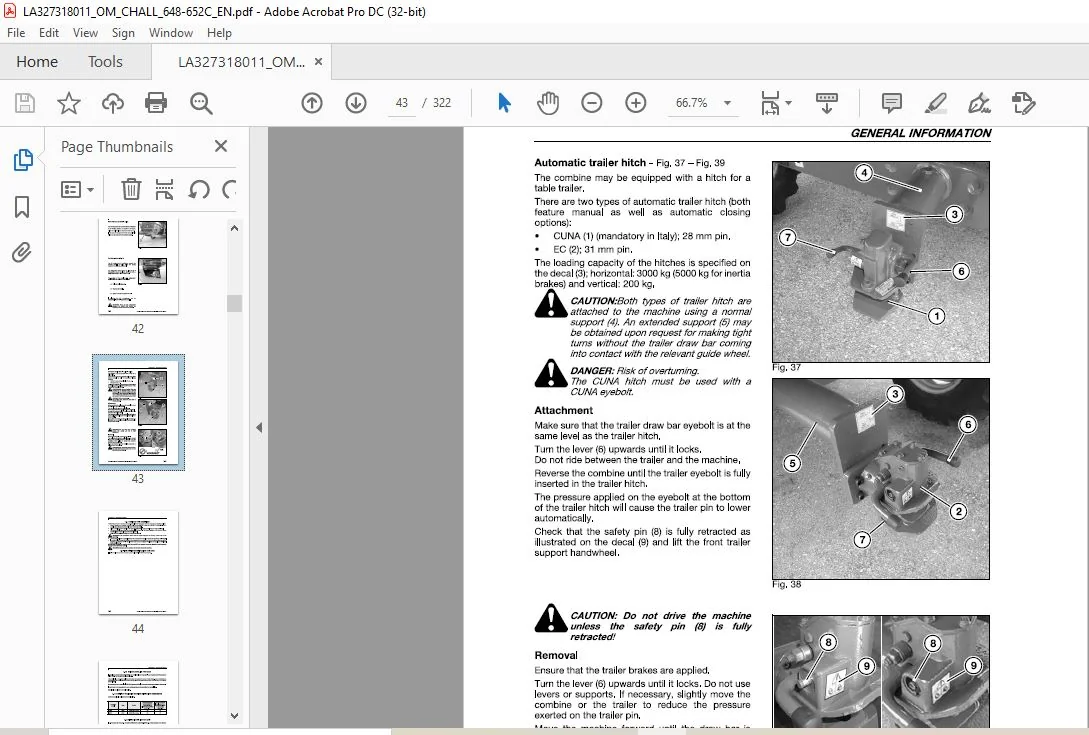The height and width of the screenshot is (735, 1089).
Task: Click the 'Automatic trailer hitch' heading
Action: pos(590,163)
